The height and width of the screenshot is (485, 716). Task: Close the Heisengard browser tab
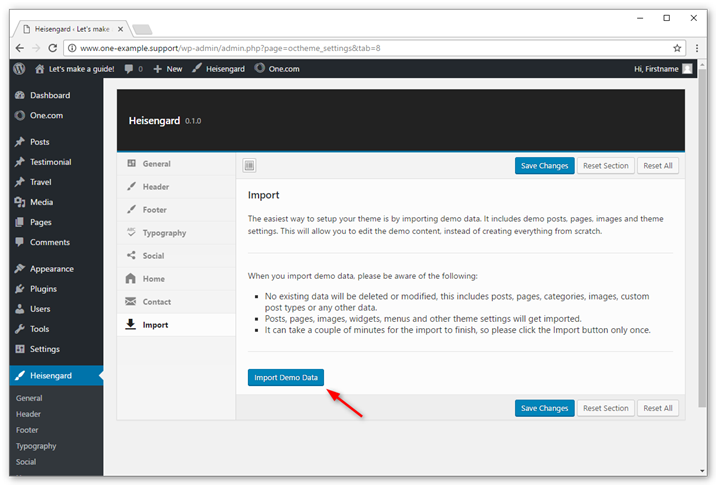click(120, 29)
